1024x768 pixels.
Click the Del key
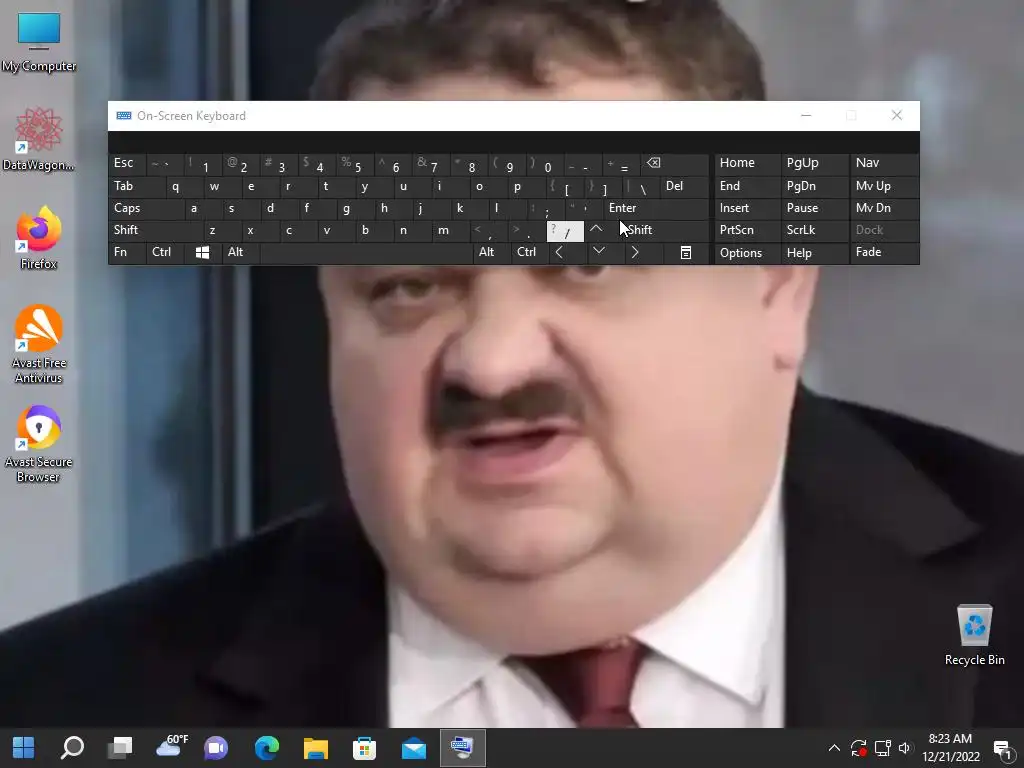(684, 186)
